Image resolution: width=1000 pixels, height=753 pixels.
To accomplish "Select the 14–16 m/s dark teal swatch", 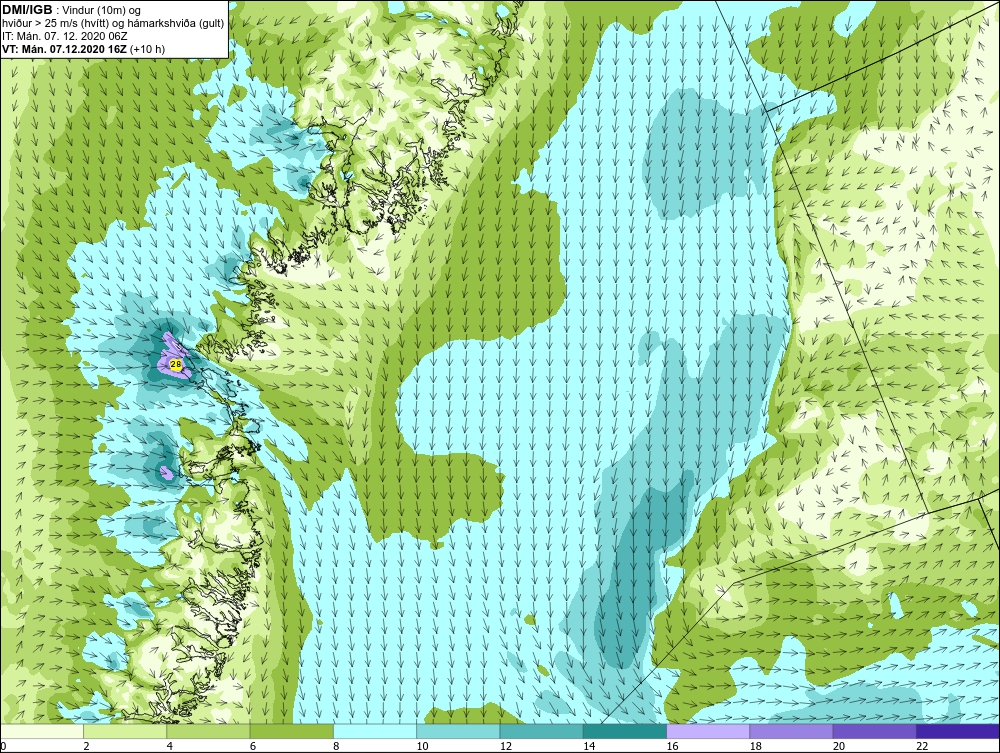I will [x=625, y=731].
